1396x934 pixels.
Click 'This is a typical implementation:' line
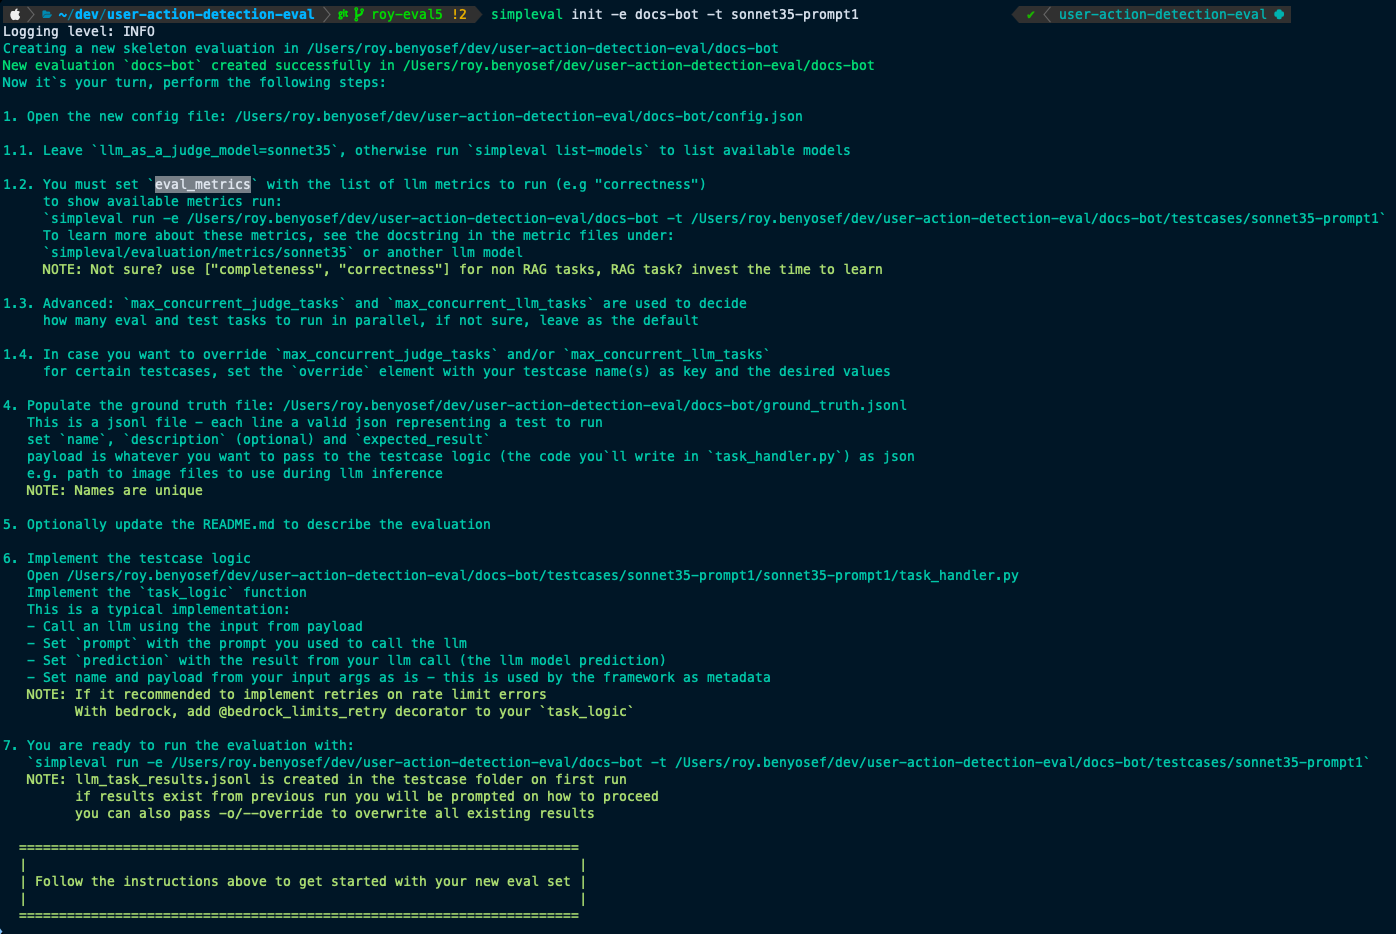158,609
